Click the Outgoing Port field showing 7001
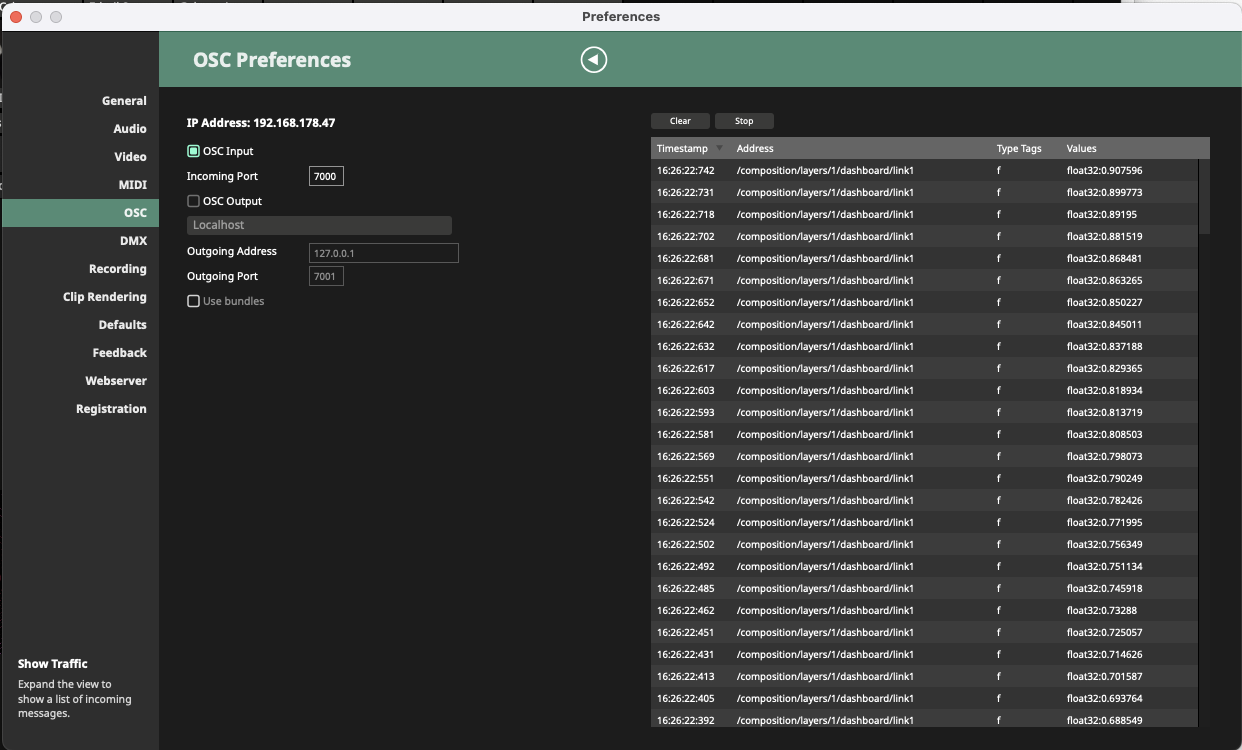The image size is (1242, 750). tap(326, 276)
